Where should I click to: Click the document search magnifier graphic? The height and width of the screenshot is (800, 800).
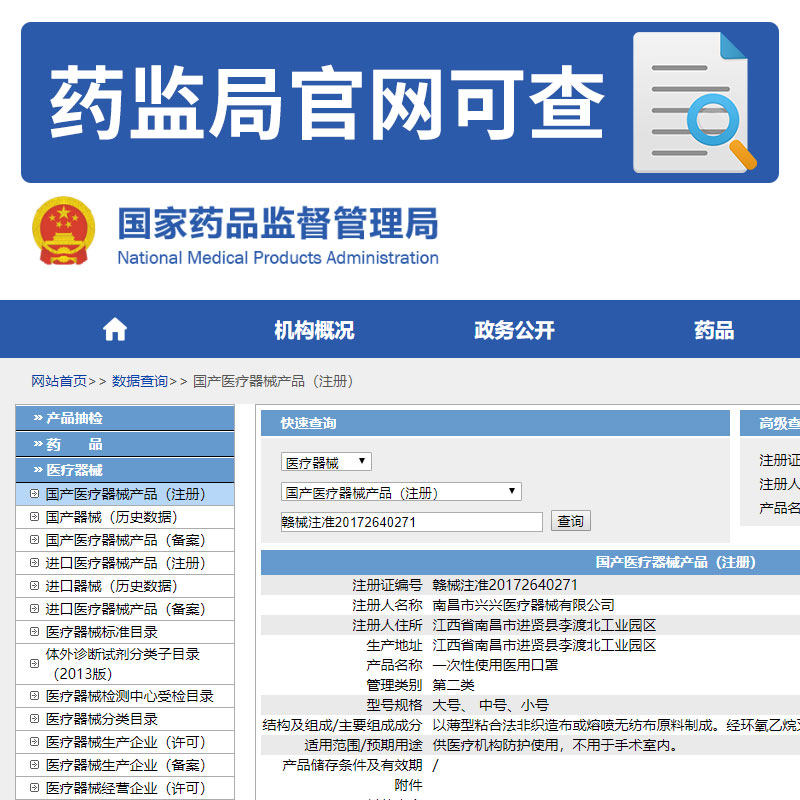coord(694,102)
